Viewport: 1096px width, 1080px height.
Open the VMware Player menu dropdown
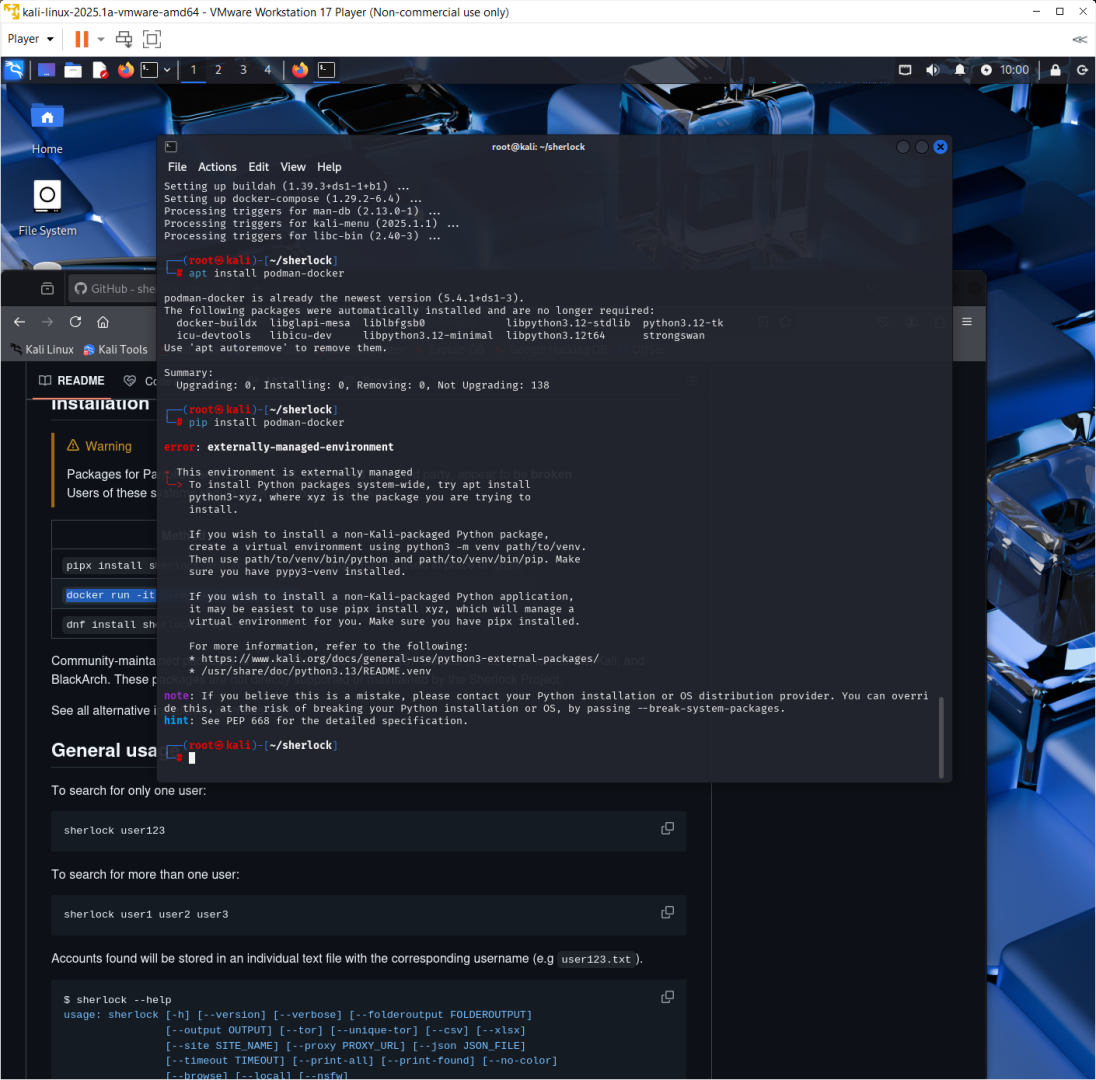30,39
